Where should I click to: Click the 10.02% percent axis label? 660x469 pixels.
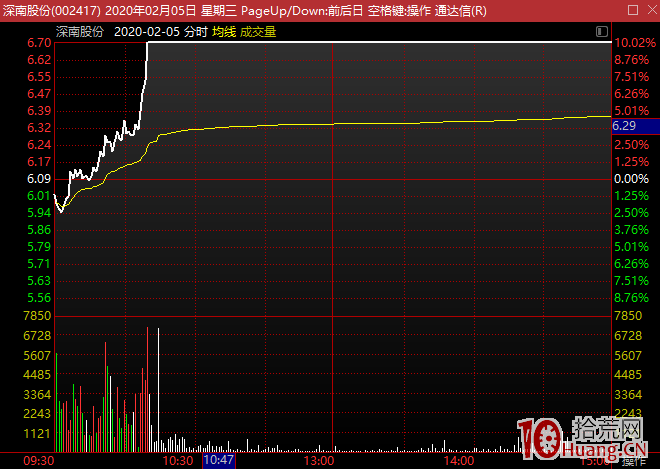pyautogui.click(x=635, y=43)
